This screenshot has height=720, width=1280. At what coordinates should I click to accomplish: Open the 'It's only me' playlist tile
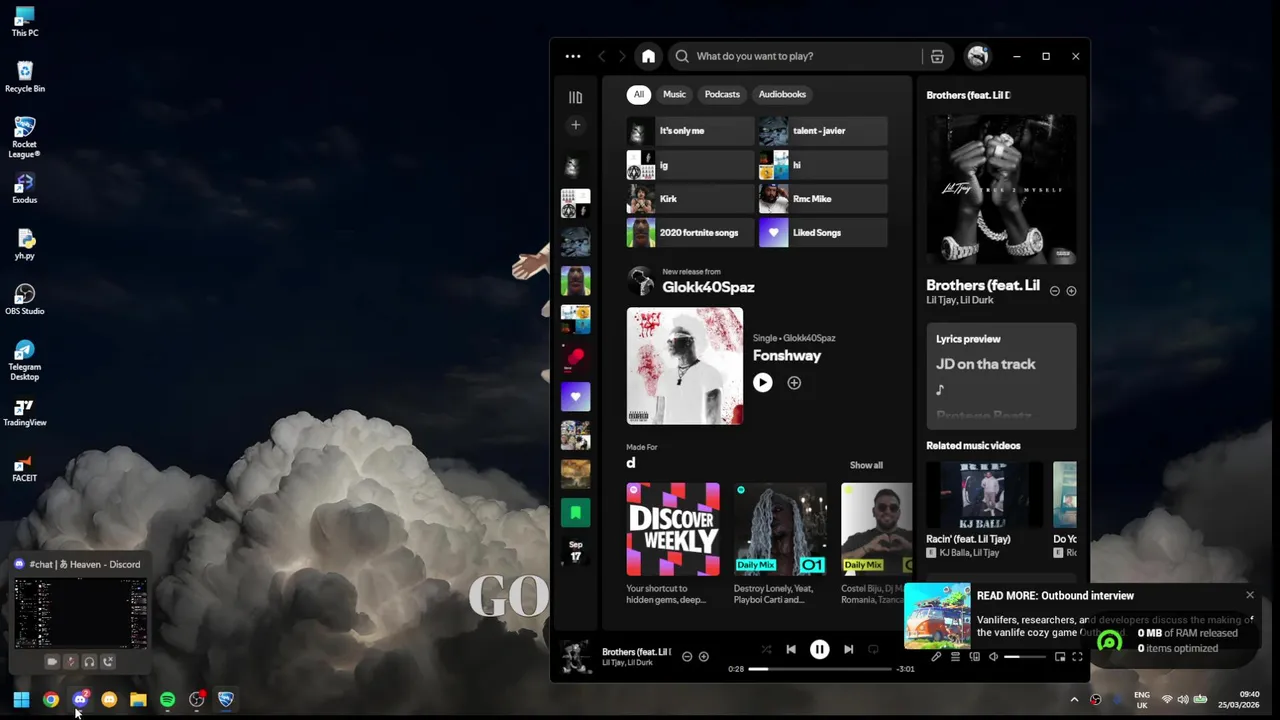click(690, 131)
